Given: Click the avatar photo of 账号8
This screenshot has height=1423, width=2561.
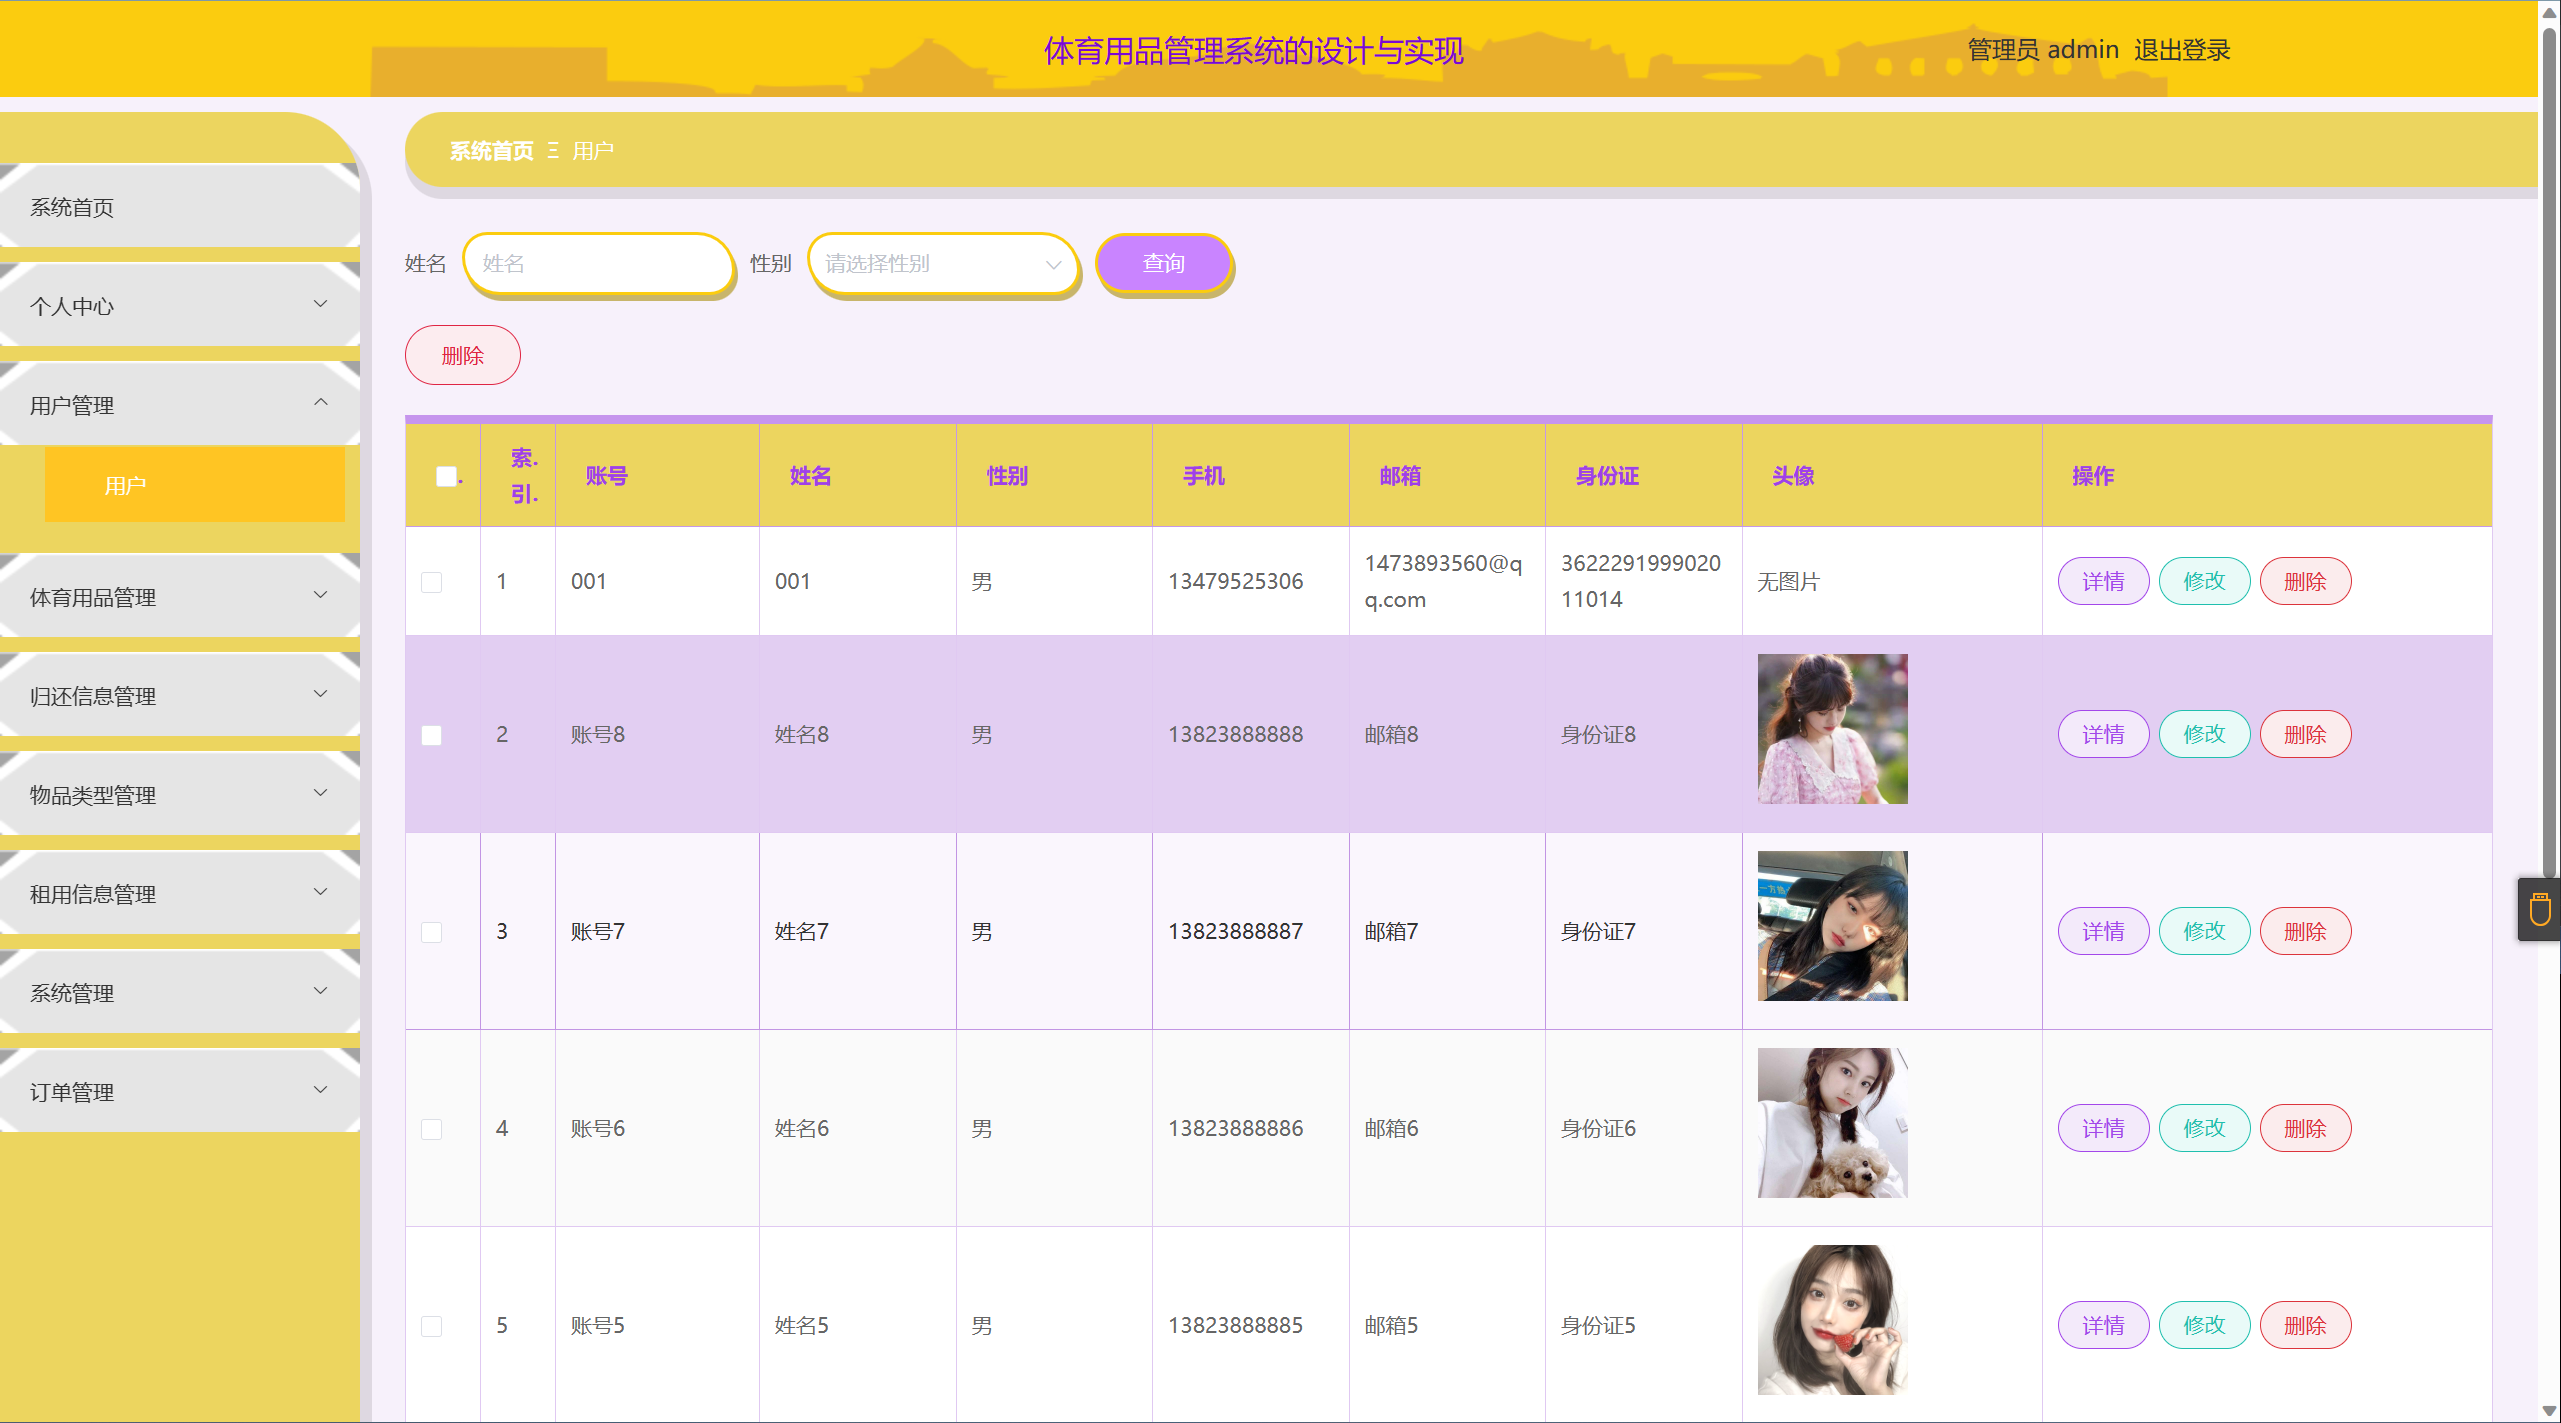Looking at the screenshot, I should pyautogui.click(x=1831, y=728).
